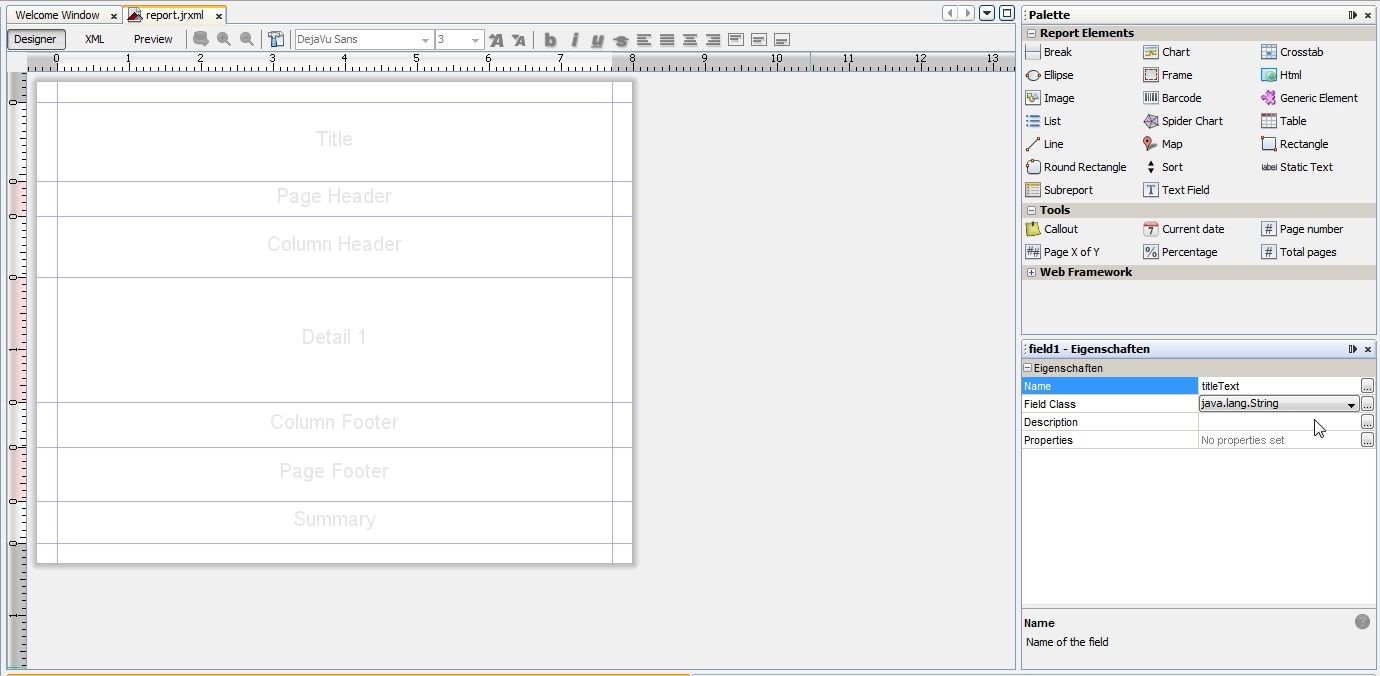Toggle italic text formatting

574,40
